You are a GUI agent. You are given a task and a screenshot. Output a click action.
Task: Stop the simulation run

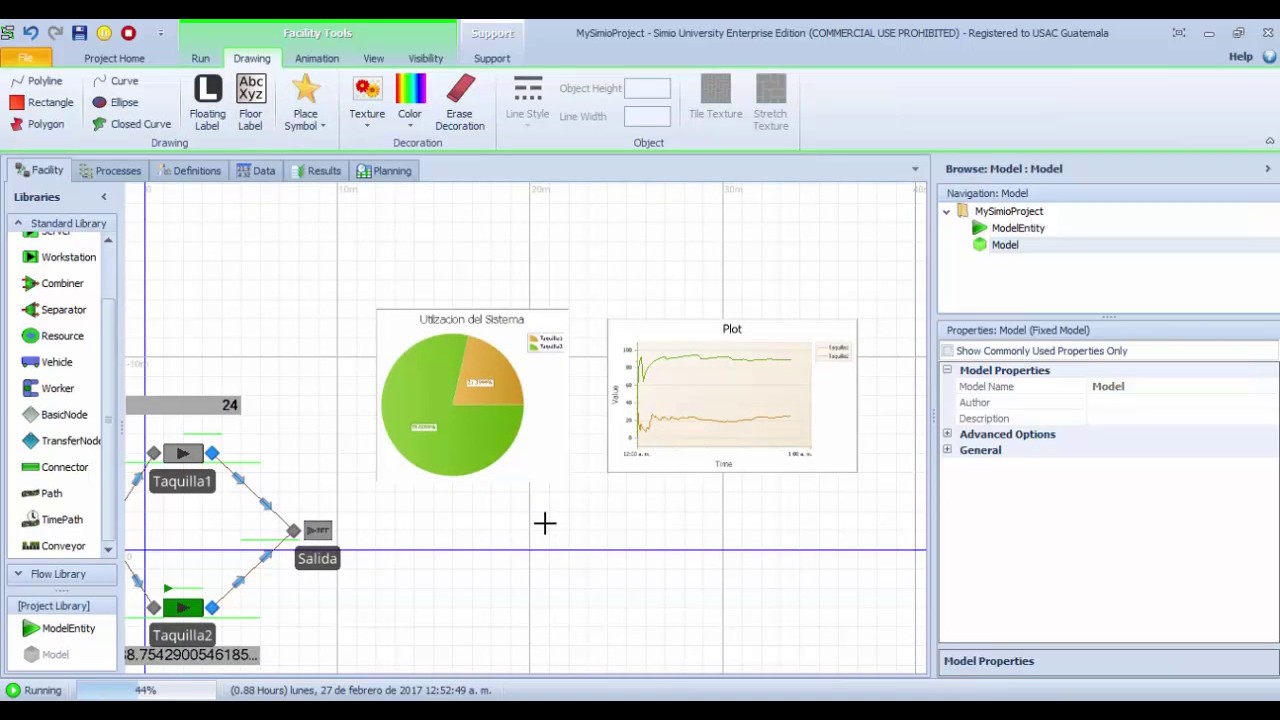(x=128, y=33)
